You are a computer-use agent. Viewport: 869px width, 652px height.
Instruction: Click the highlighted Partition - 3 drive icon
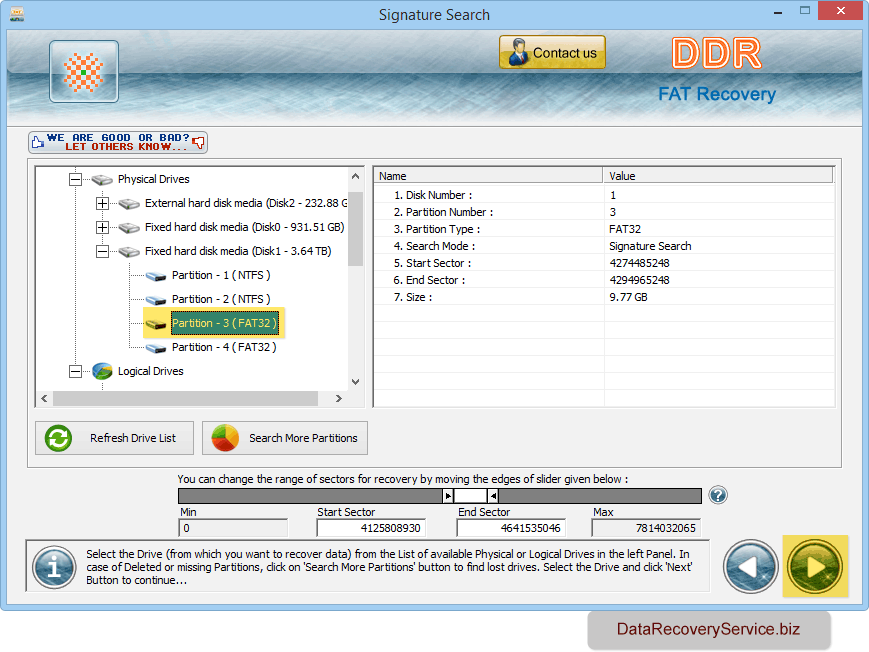[156, 324]
